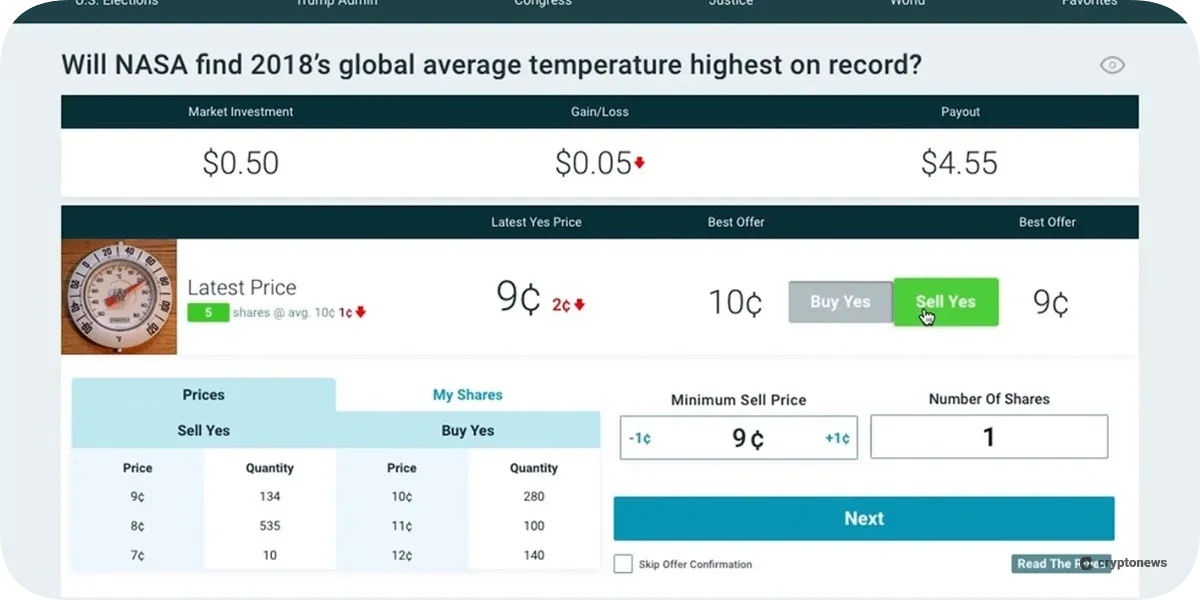Click the 11¢ Buy Yes price
Viewport: 1200px width, 600px height.
402,526
